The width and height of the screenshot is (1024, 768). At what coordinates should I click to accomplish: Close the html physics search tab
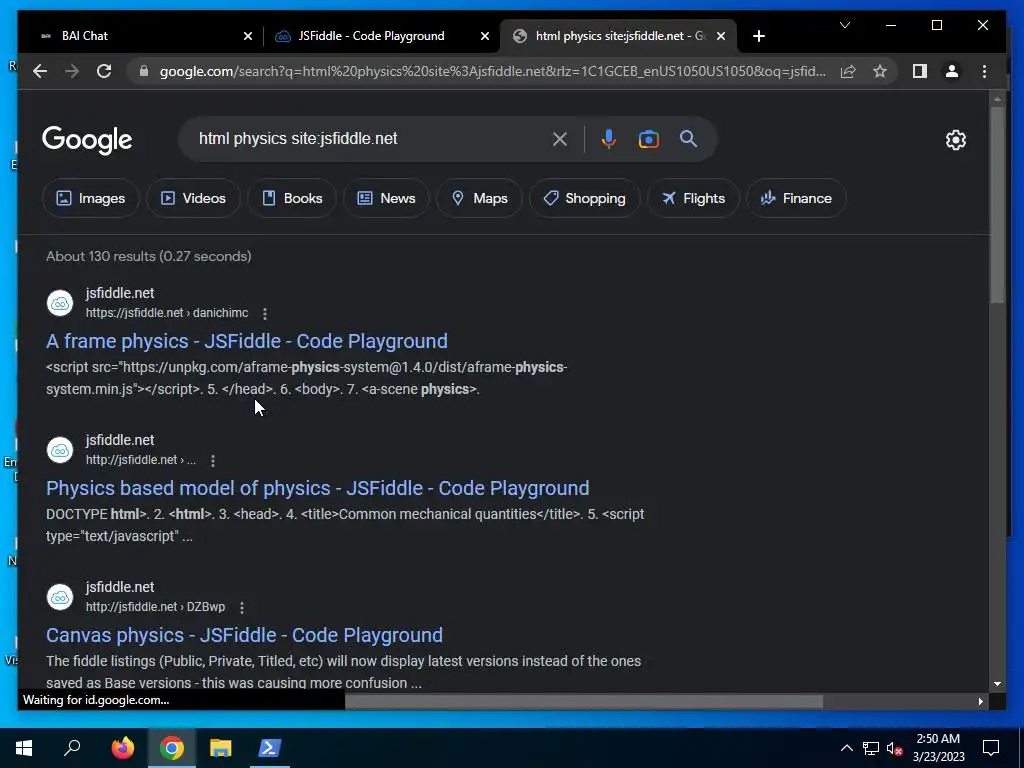tap(721, 37)
